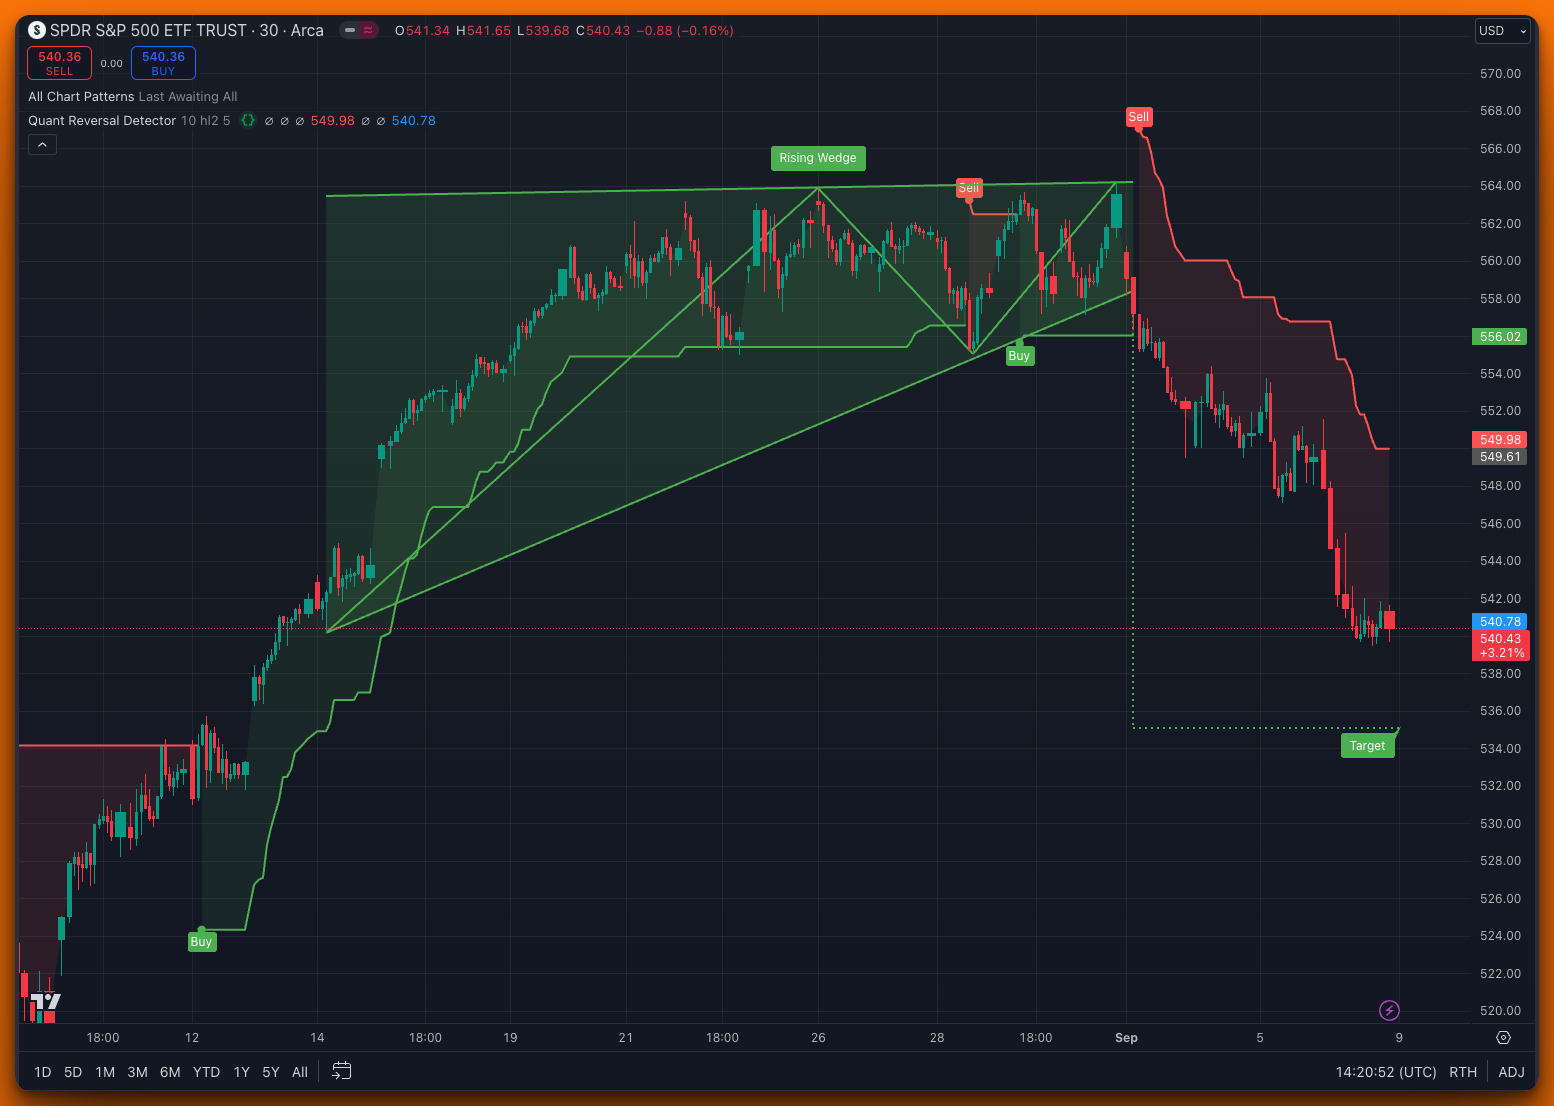Open the USD currency dropdown
This screenshot has width=1554, height=1106.
pos(1503,31)
